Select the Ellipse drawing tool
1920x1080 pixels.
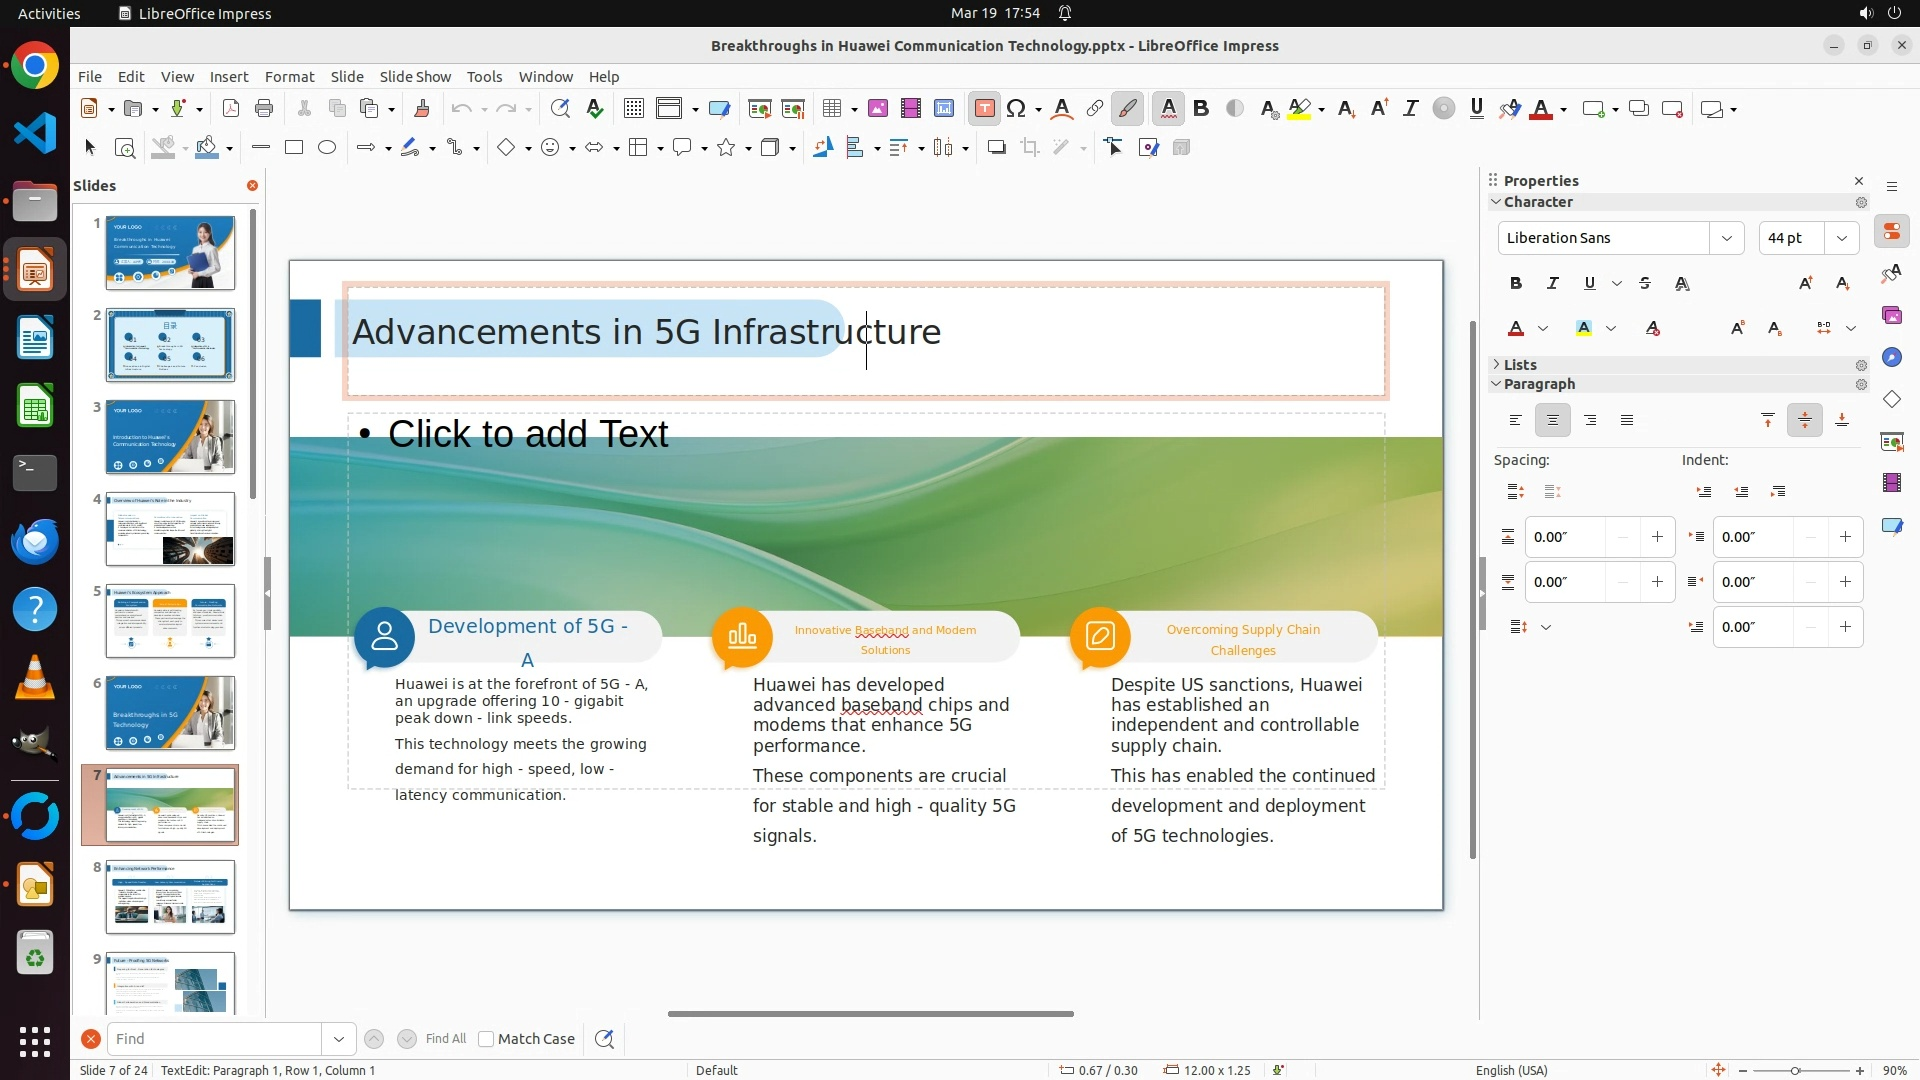click(327, 148)
